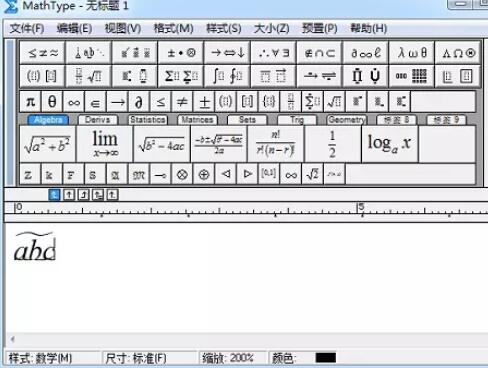Open the integral templates palette

click(x=227, y=76)
